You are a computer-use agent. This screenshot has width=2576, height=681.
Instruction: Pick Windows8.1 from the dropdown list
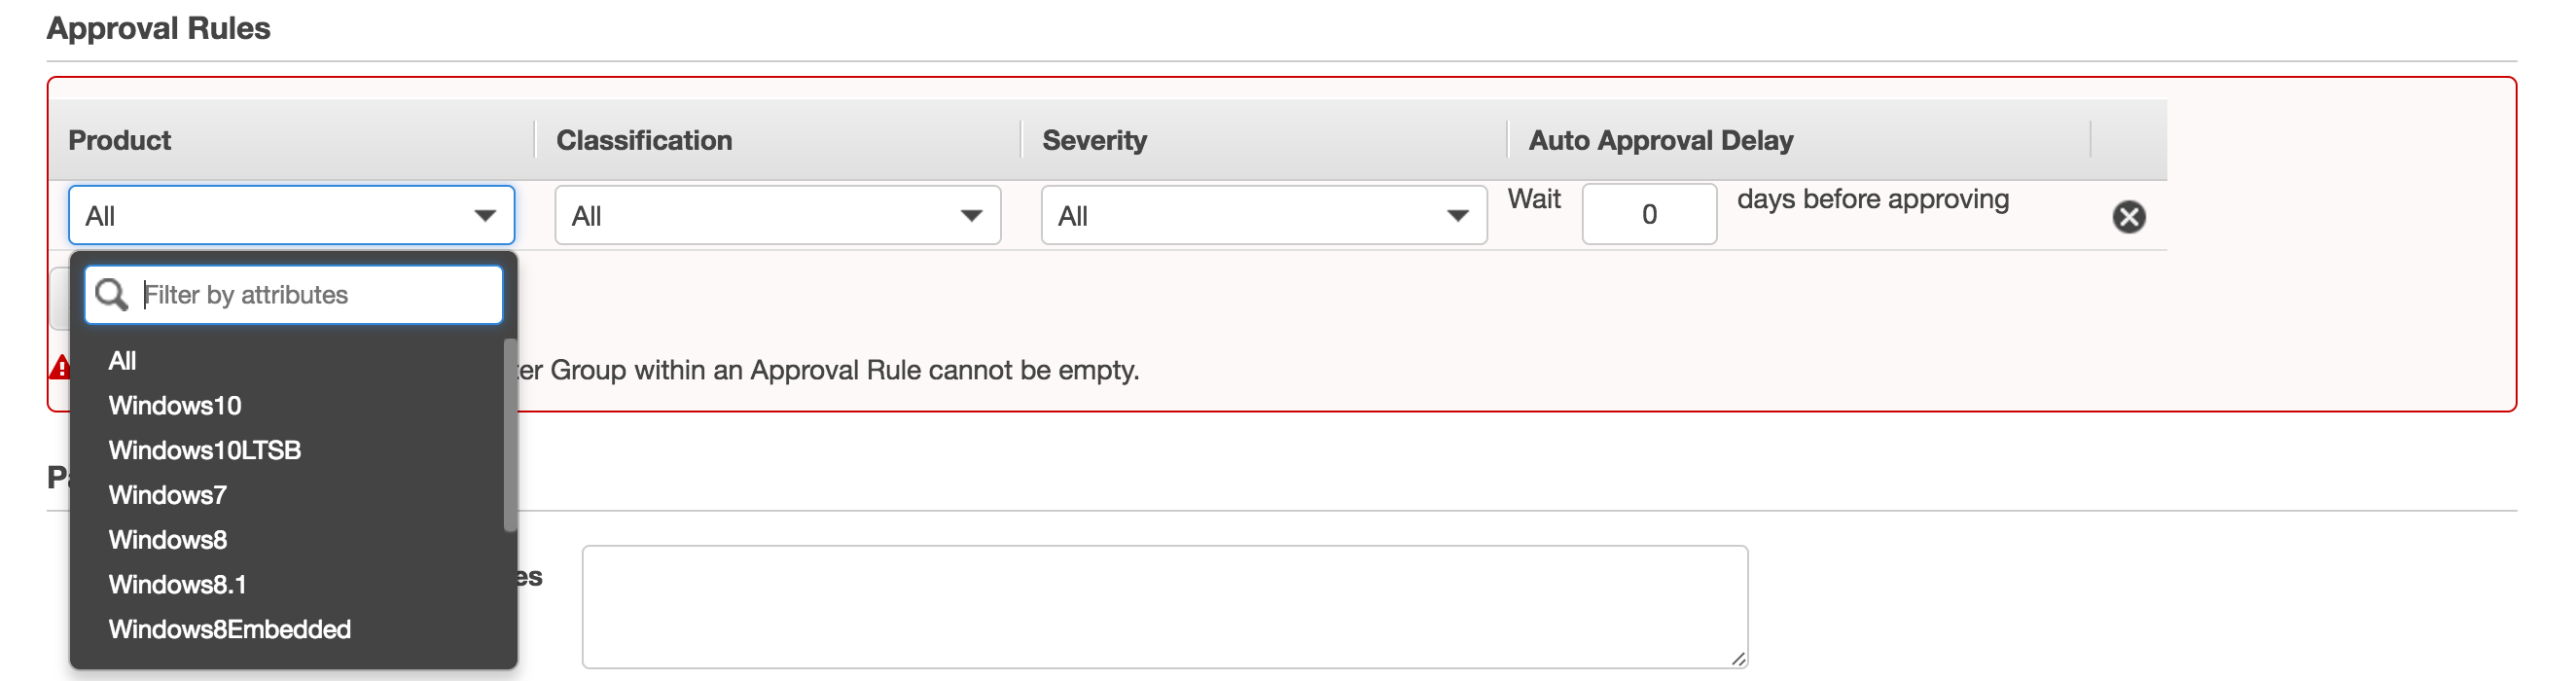point(178,585)
